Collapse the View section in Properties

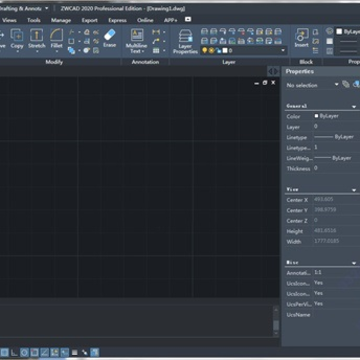(x=354, y=190)
